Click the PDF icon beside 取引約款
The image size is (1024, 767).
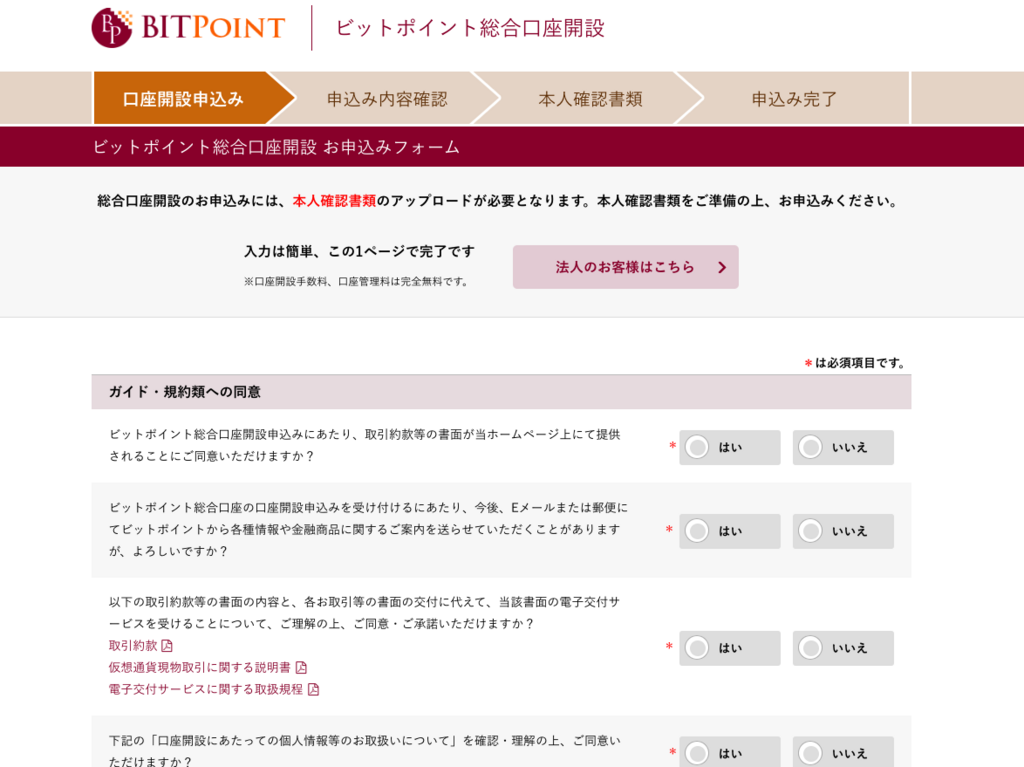167,645
